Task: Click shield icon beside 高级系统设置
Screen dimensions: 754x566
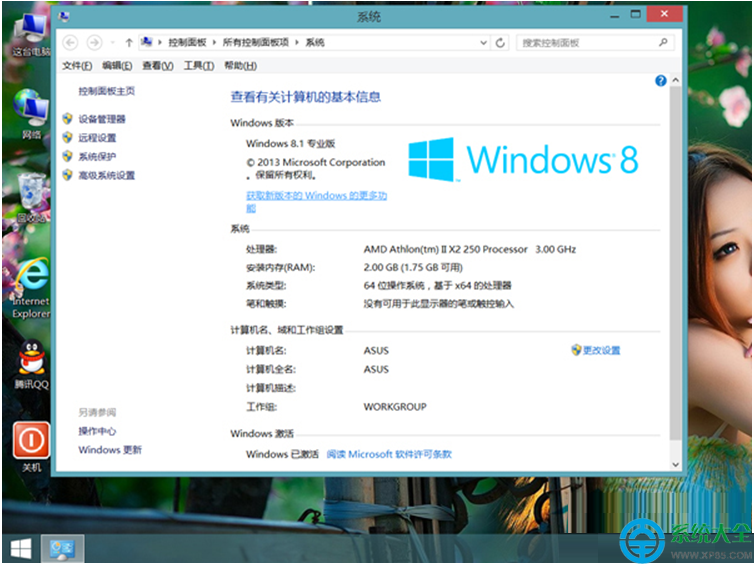Action: [x=68, y=175]
